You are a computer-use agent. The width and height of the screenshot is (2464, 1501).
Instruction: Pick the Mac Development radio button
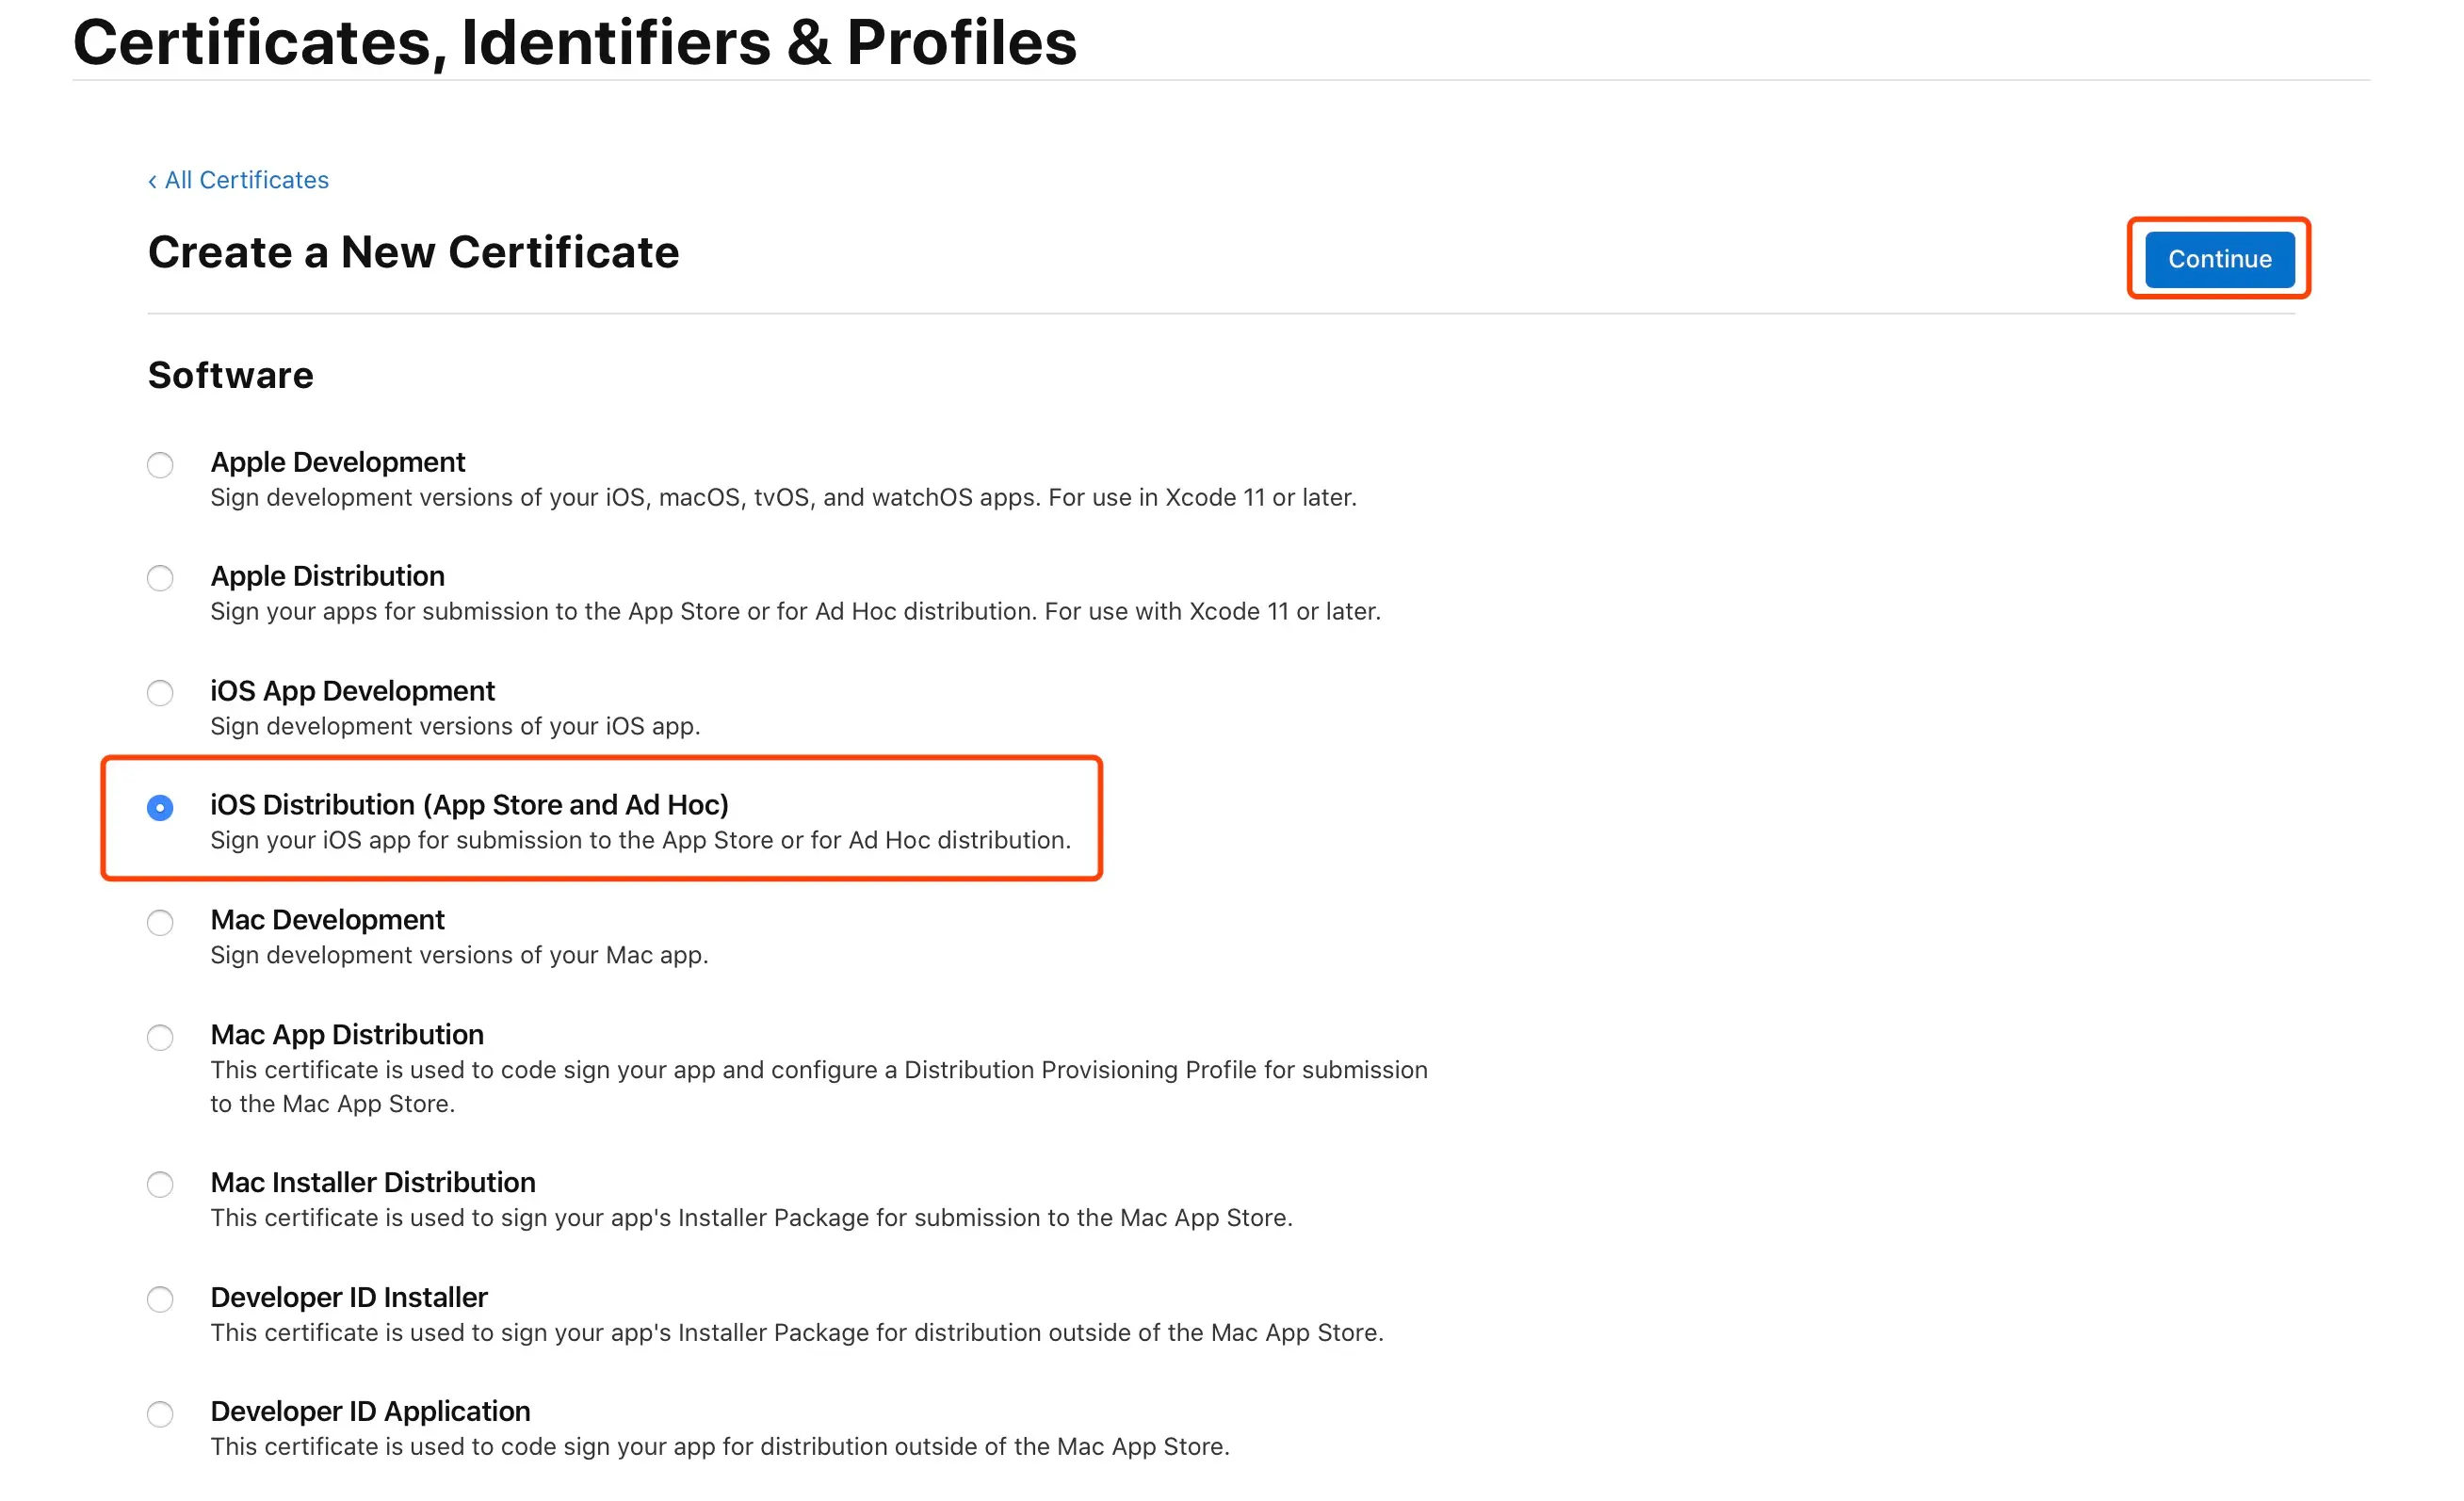[160, 922]
